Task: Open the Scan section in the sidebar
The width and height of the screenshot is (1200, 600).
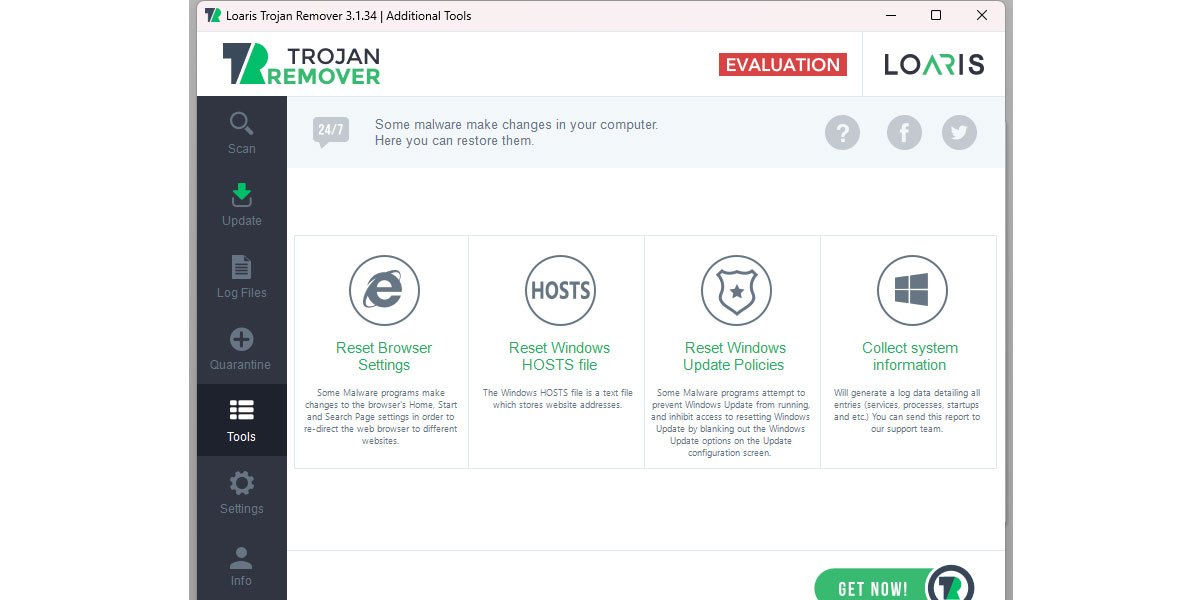Action: (241, 133)
